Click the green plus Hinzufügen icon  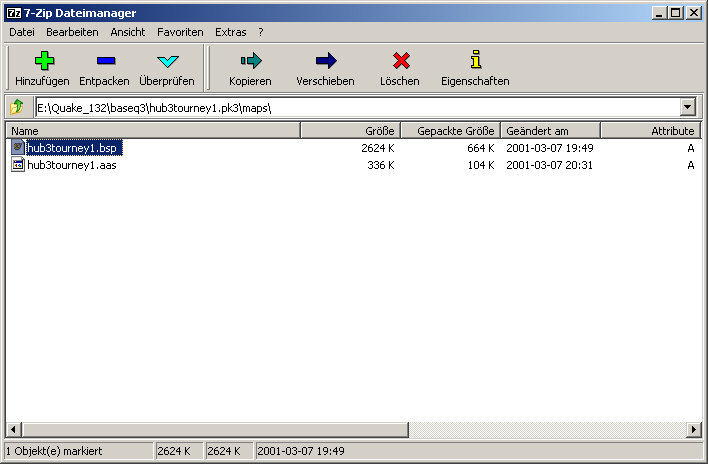pos(44,60)
